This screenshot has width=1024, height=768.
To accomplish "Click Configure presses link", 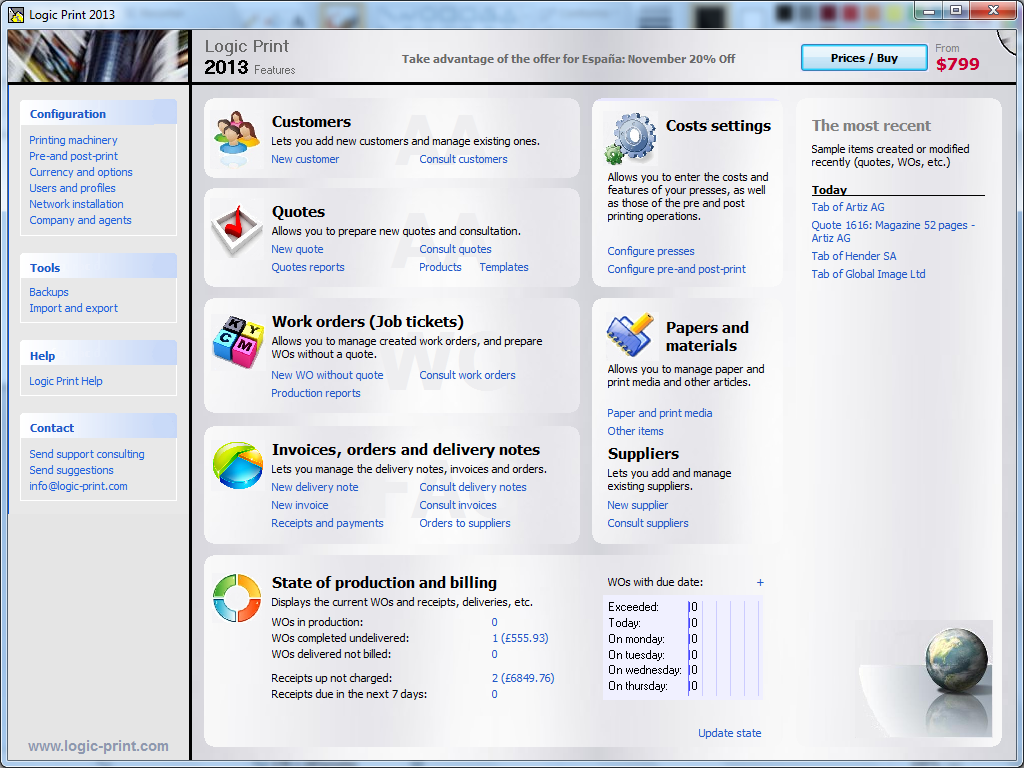I will 650,251.
